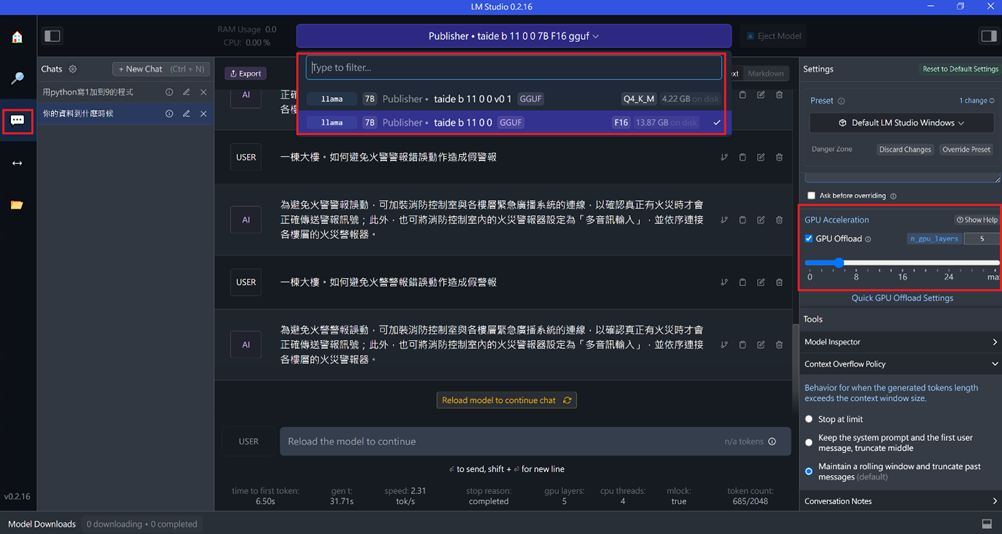The image size is (1002, 534).
Task: Open the taide b 11 0 0 7B F16 model selector
Action: [514, 36]
